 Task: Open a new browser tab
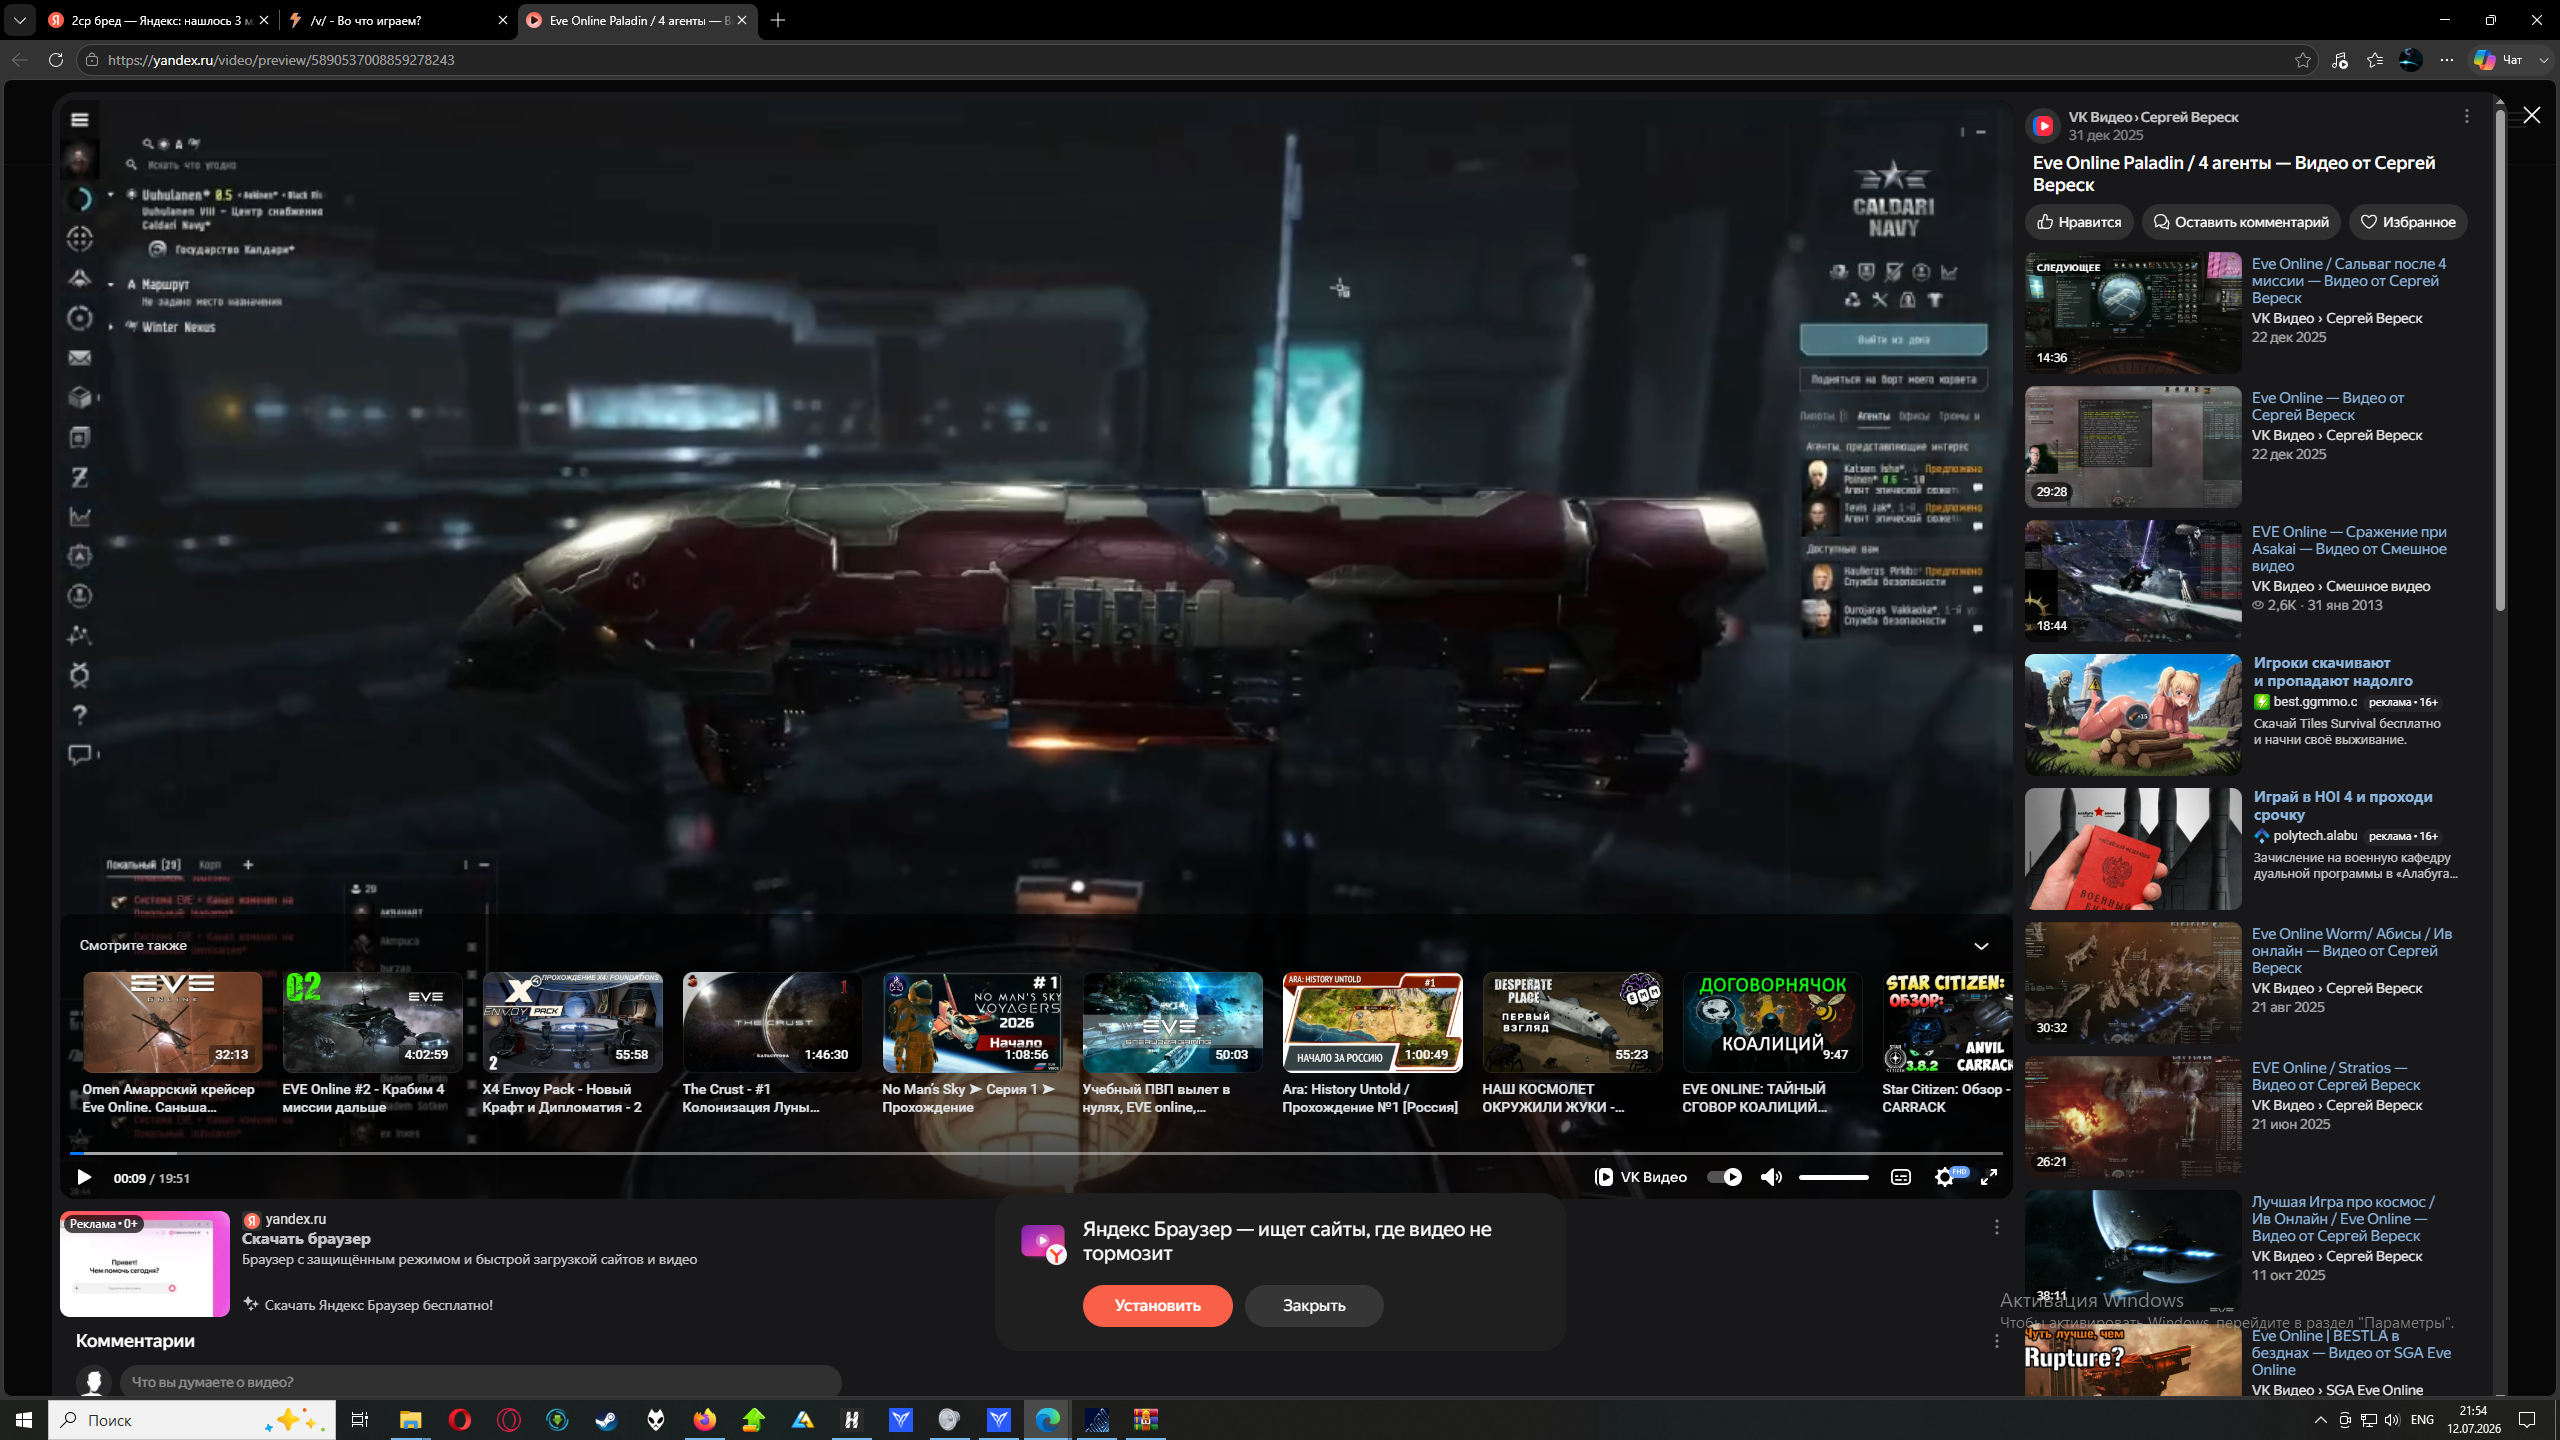click(x=778, y=20)
